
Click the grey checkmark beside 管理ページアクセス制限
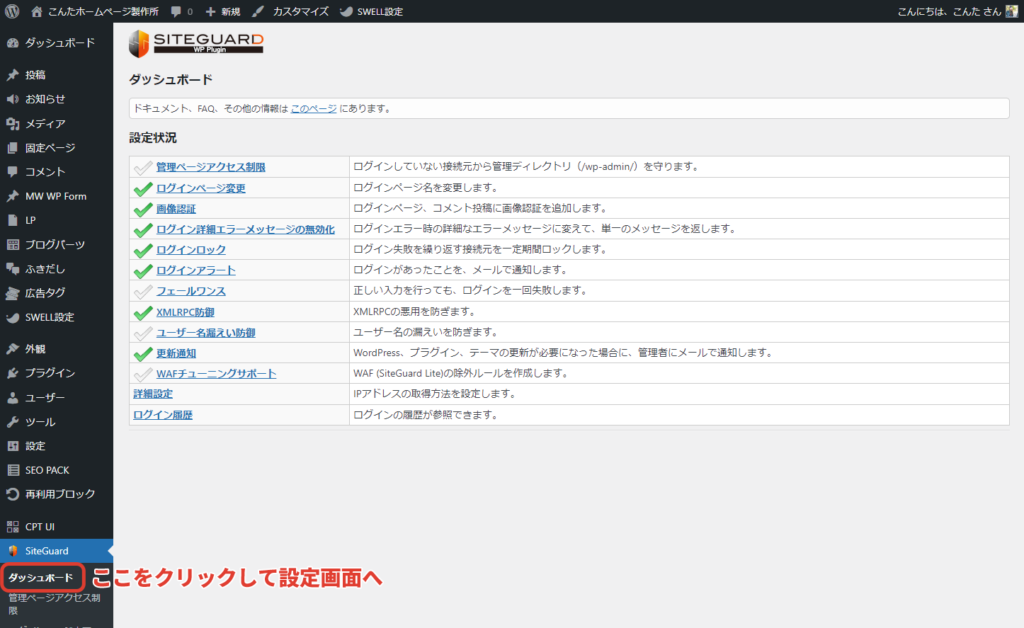coord(142,168)
